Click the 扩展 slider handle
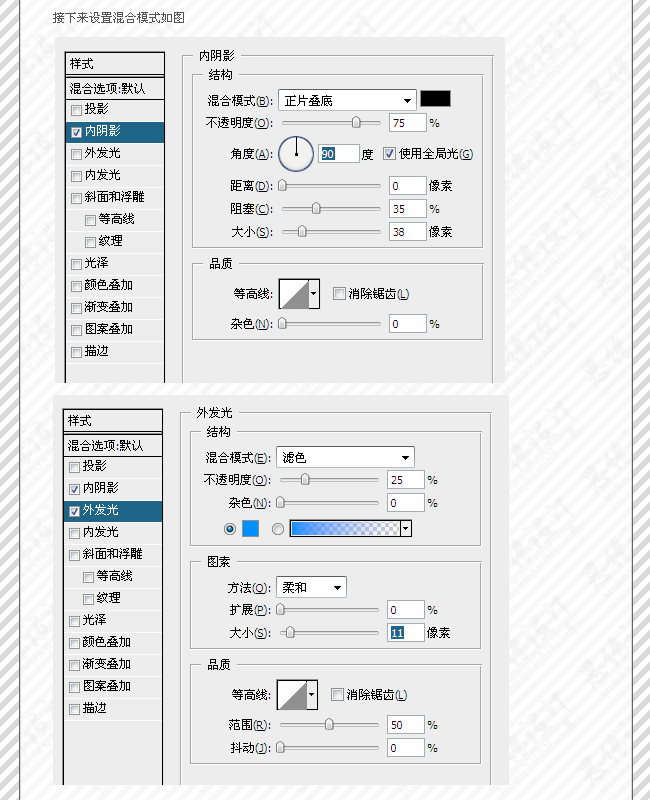This screenshot has width=650, height=800. 280,610
